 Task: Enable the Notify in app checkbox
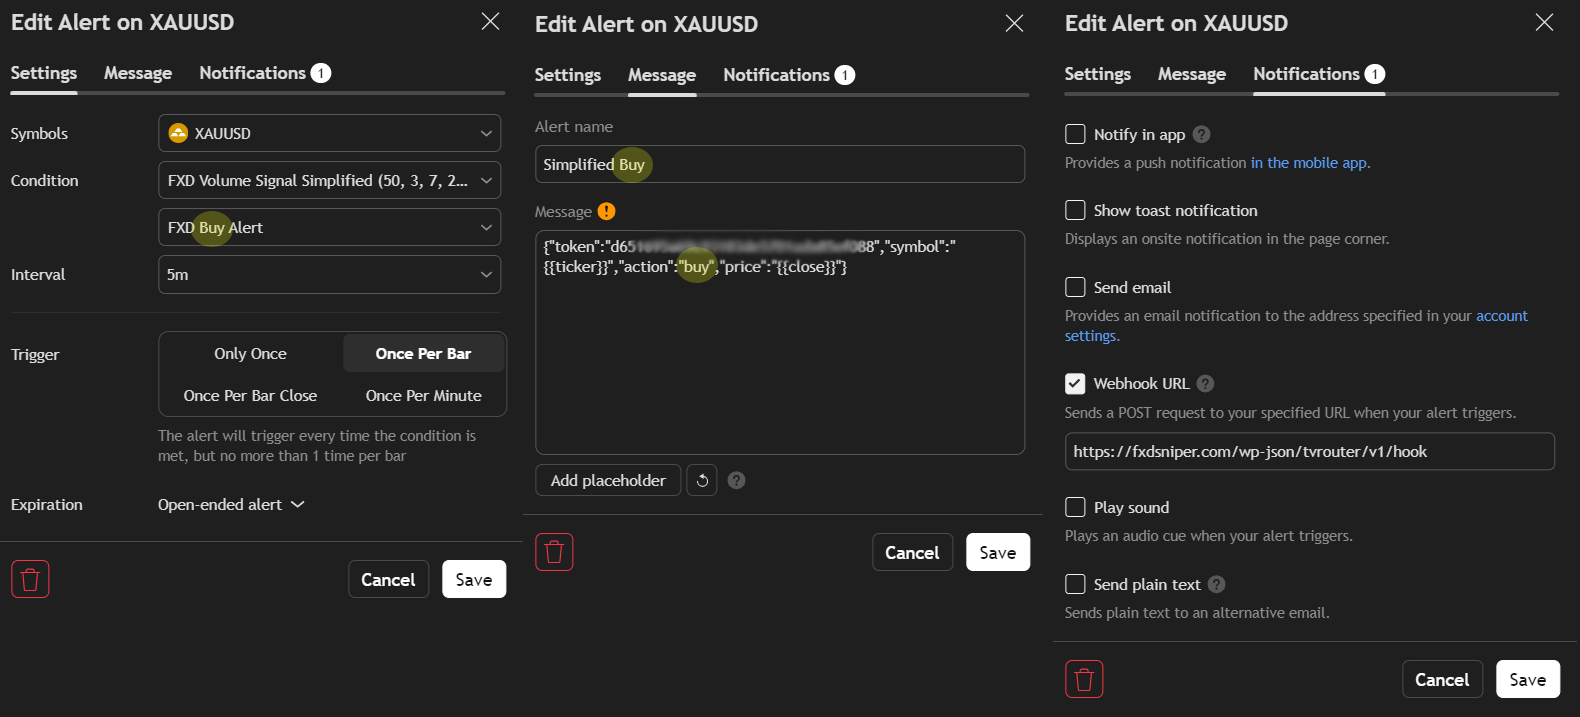click(x=1075, y=134)
